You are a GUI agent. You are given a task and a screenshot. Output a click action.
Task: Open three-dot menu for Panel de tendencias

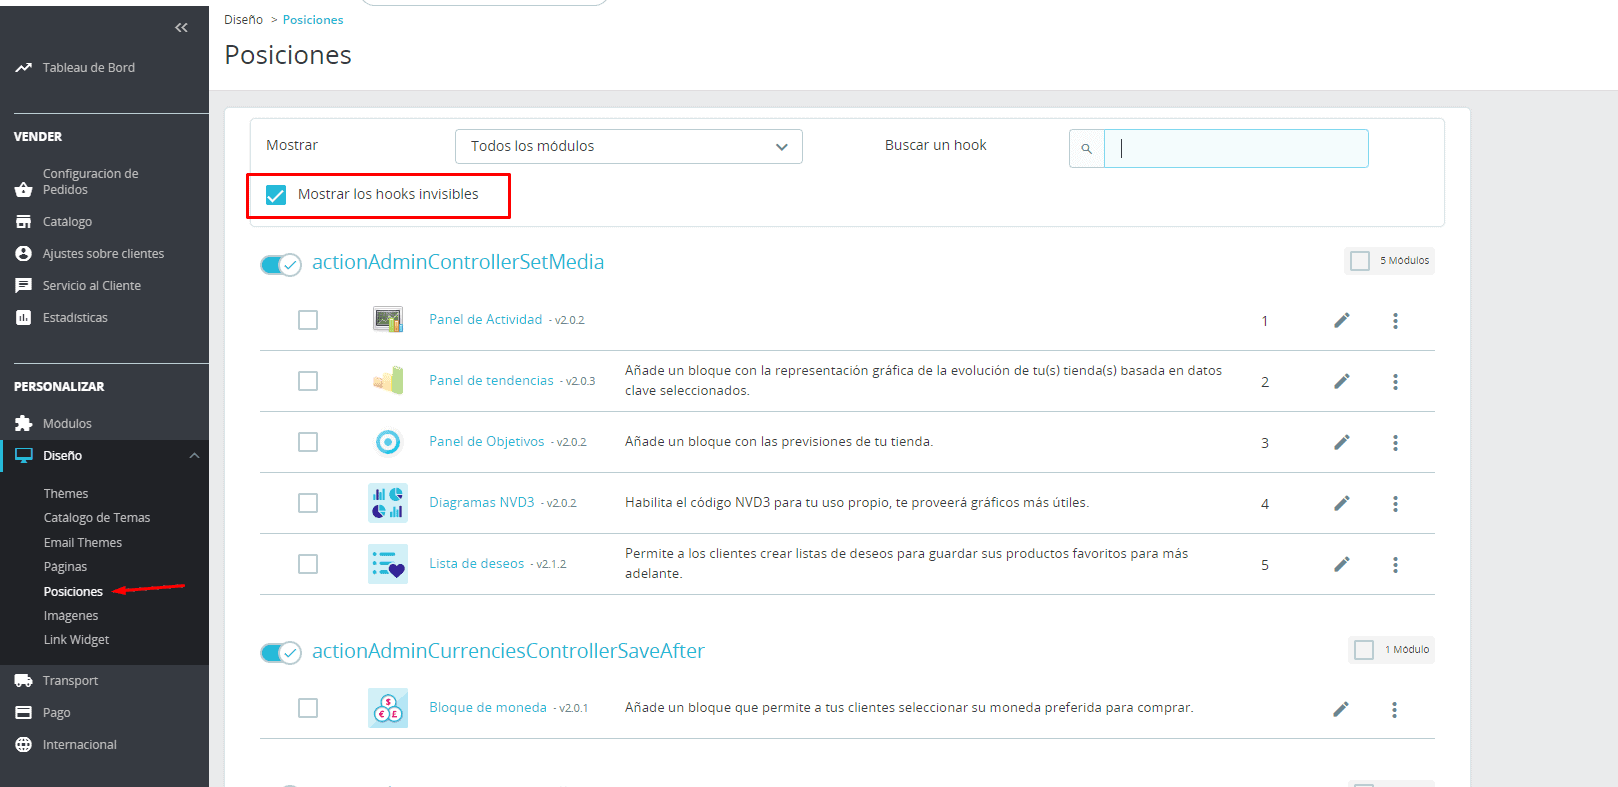click(1395, 382)
